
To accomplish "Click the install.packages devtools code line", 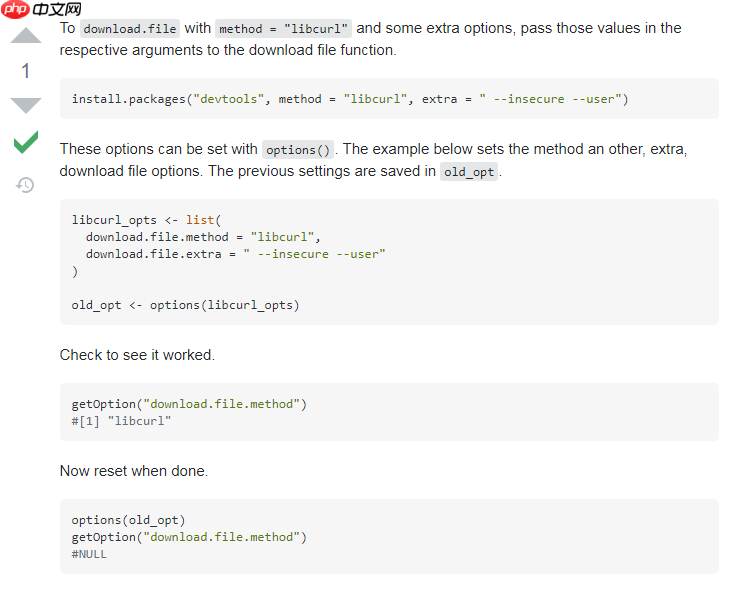I will [x=350, y=99].
